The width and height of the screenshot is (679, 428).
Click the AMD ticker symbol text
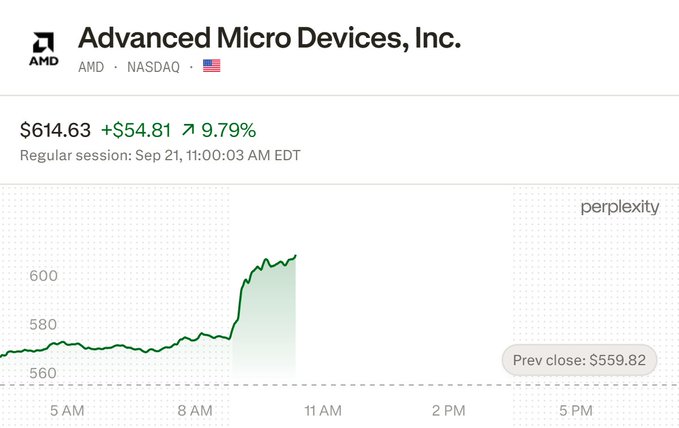pyautogui.click(x=91, y=67)
